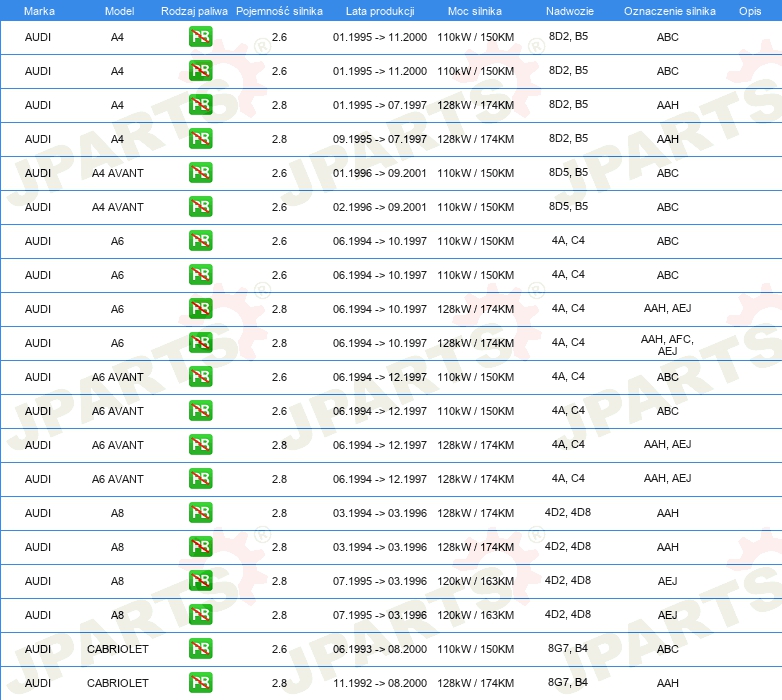Click 'A4 AVANT' in row starting 02.1996

coord(118,207)
